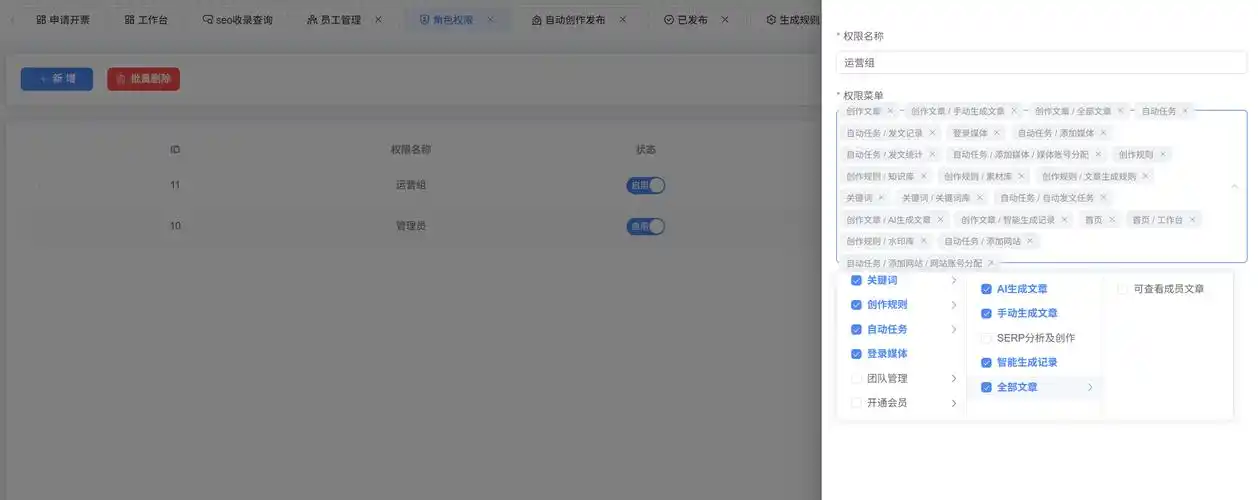
Task: Click the 新增 button
Action: coord(57,79)
